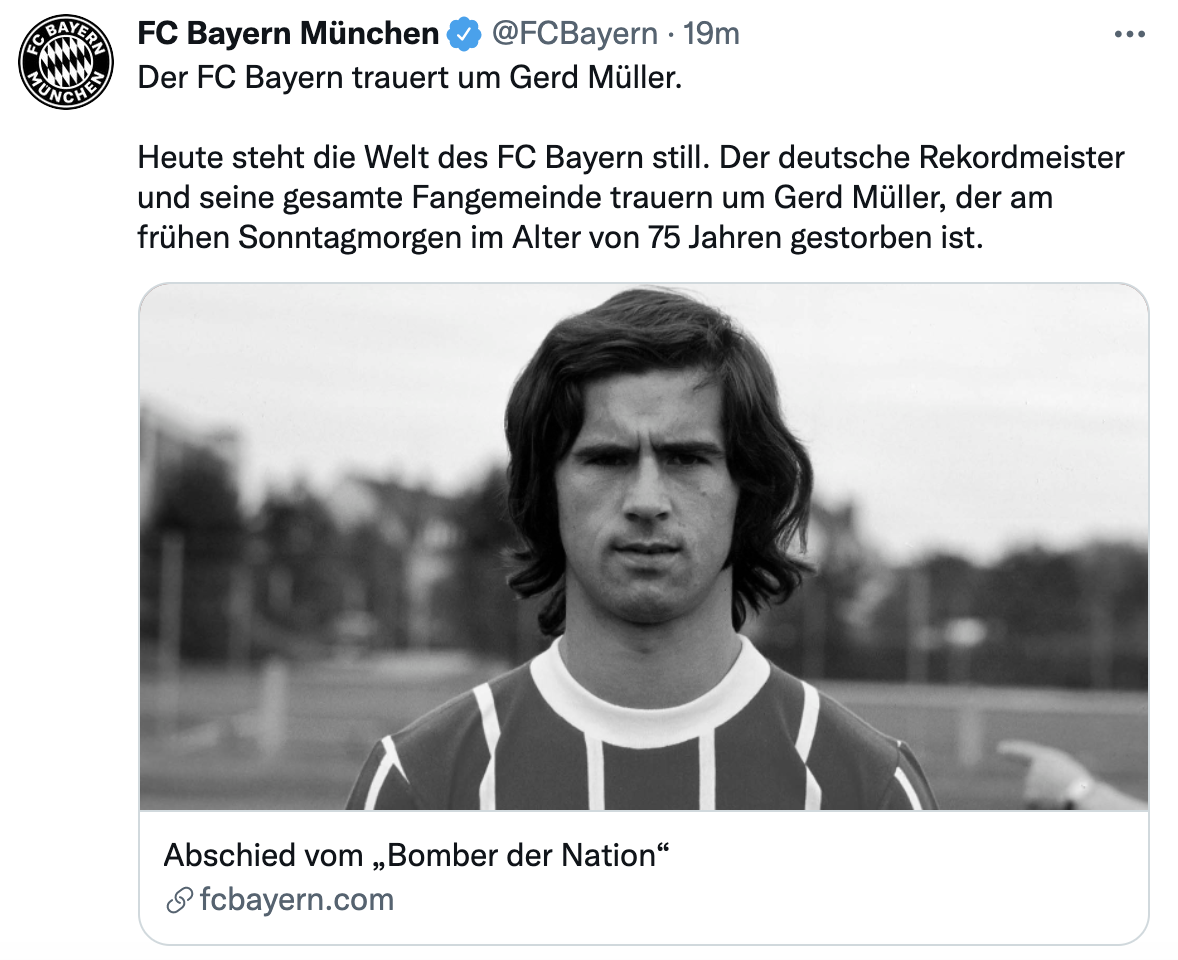
Task: Select the paragraph starting "Heute steht die Welt"
Action: coord(631,199)
